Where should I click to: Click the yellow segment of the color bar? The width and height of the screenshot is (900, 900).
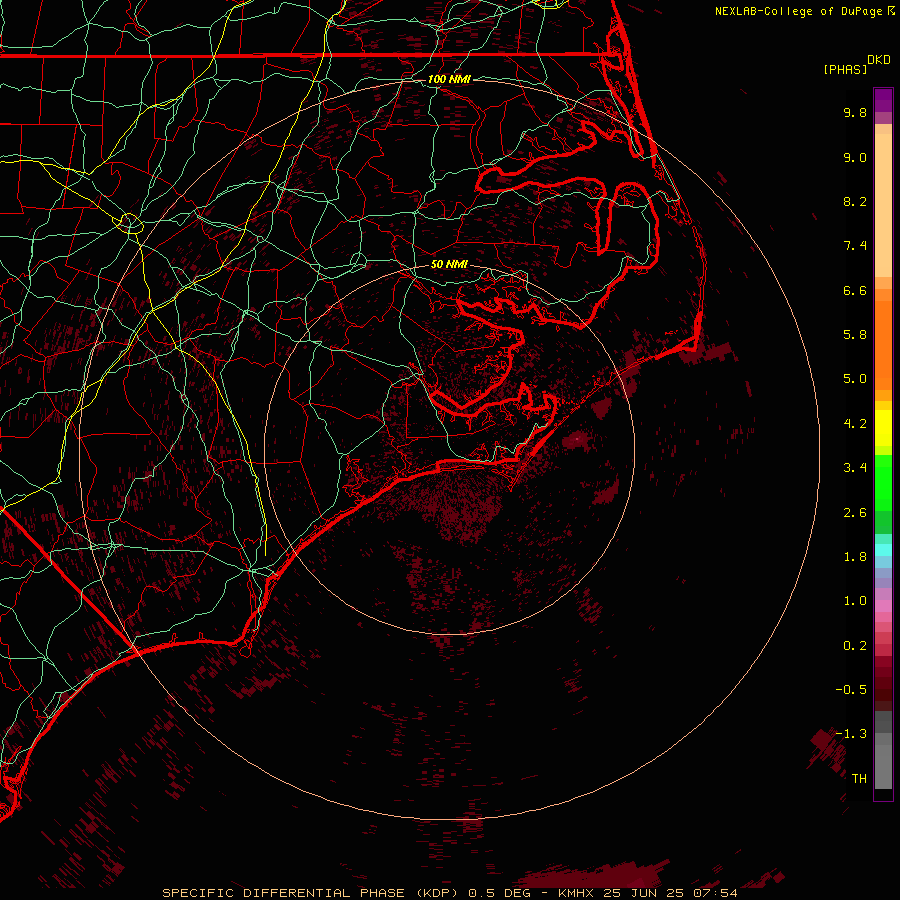(883, 428)
